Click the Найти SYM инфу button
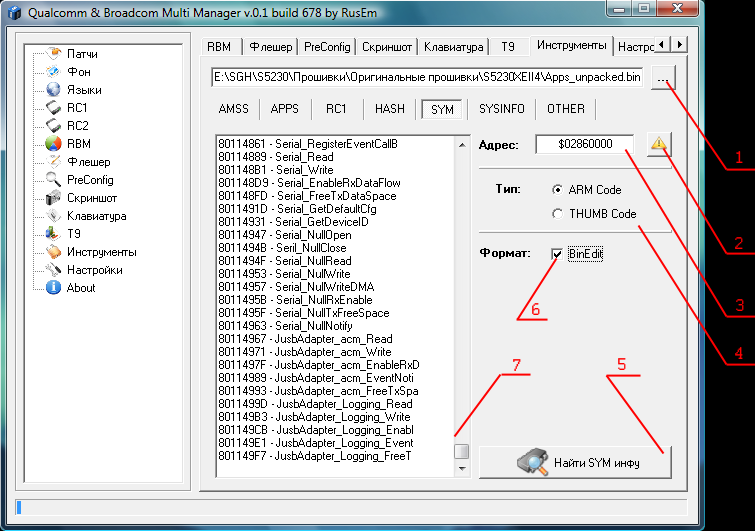The width and height of the screenshot is (755, 531). (575, 462)
